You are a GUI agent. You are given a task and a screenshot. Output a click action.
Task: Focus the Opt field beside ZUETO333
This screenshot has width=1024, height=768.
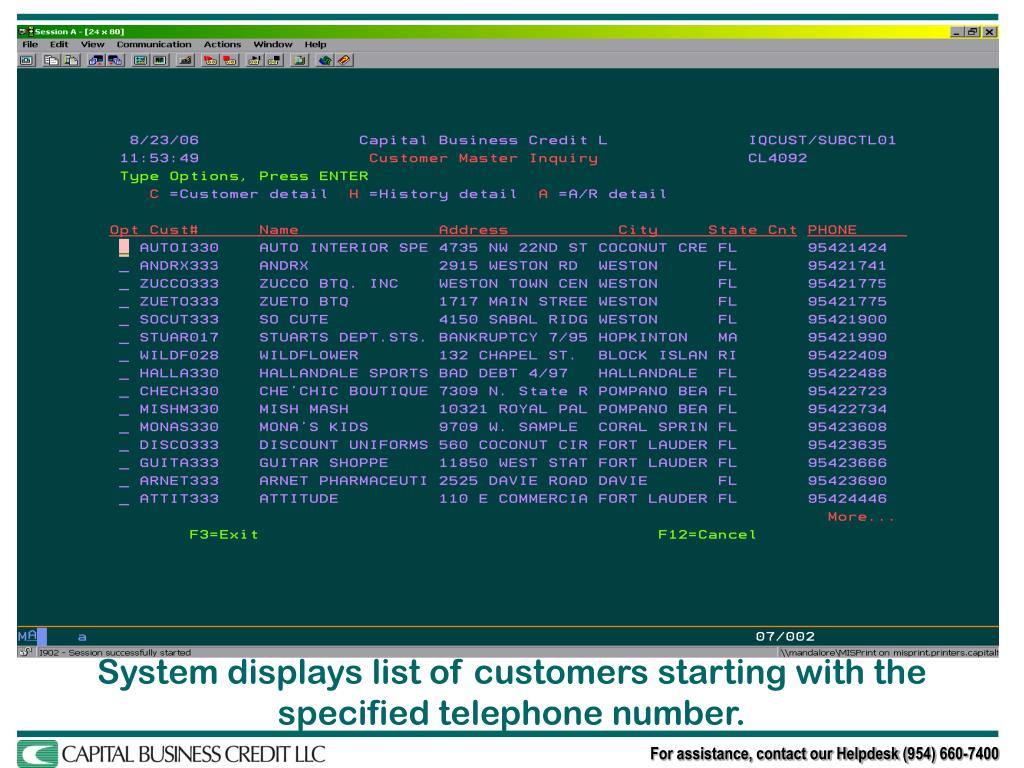pyautogui.click(x=124, y=302)
